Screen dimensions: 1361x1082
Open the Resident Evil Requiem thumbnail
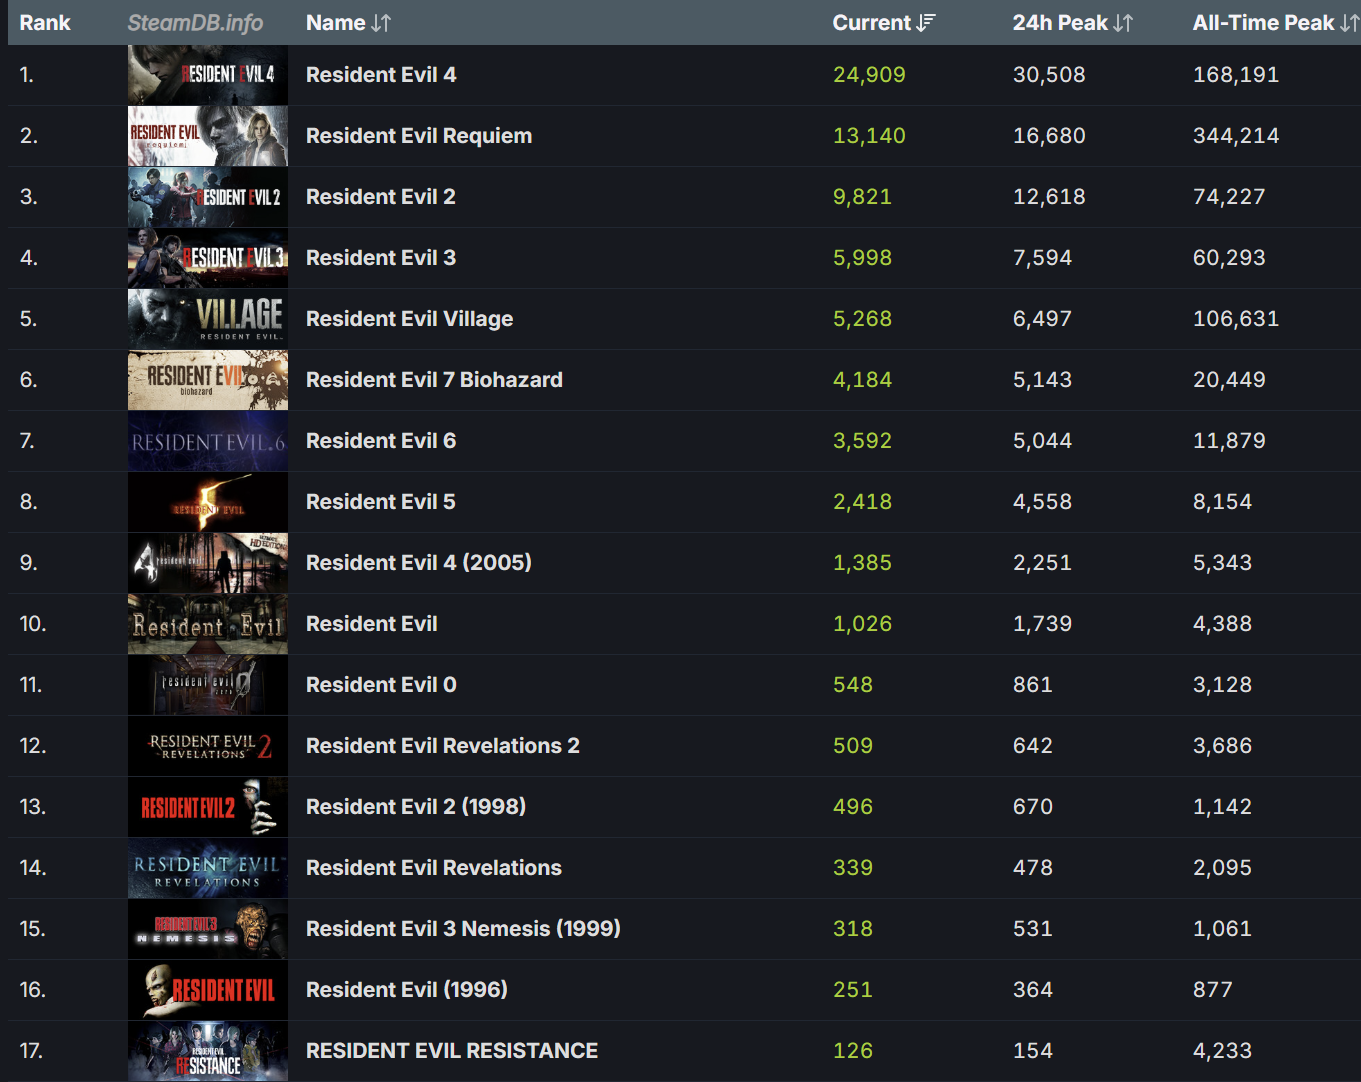[x=208, y=136]
